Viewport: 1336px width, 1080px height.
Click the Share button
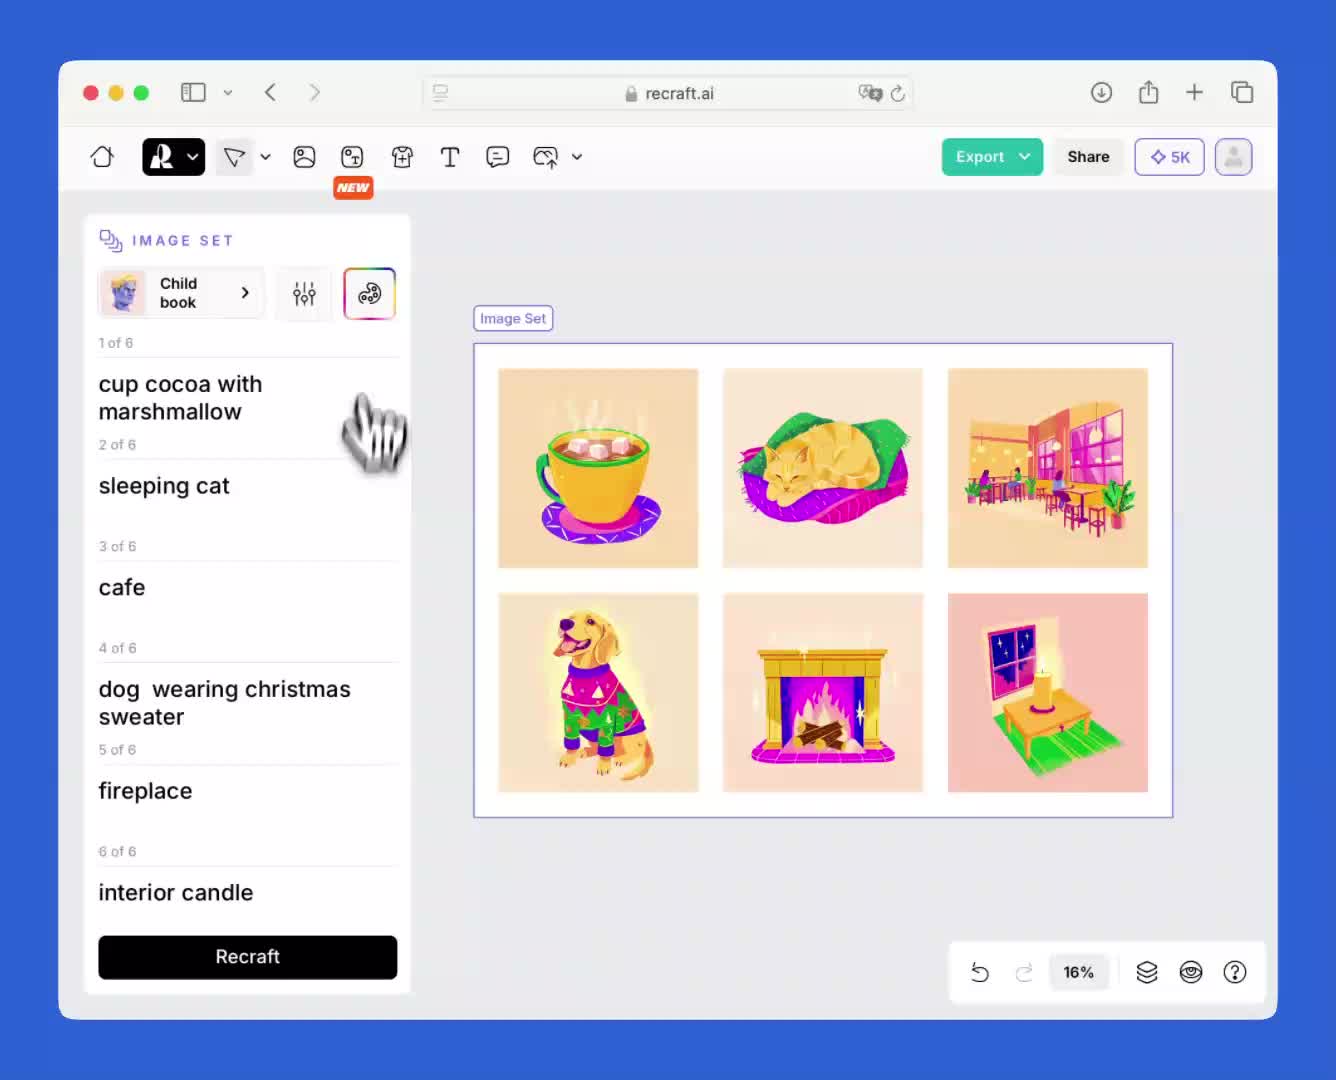[x=1088, y=157]
